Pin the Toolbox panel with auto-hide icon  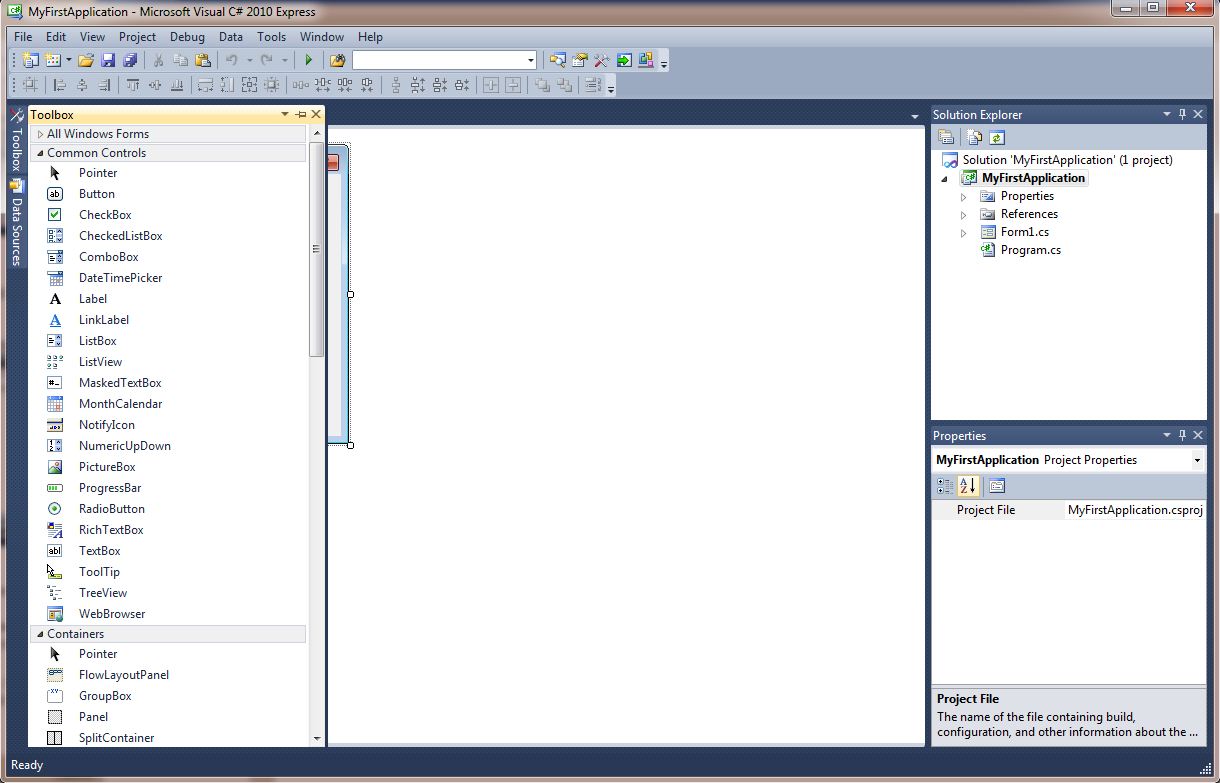301,114
